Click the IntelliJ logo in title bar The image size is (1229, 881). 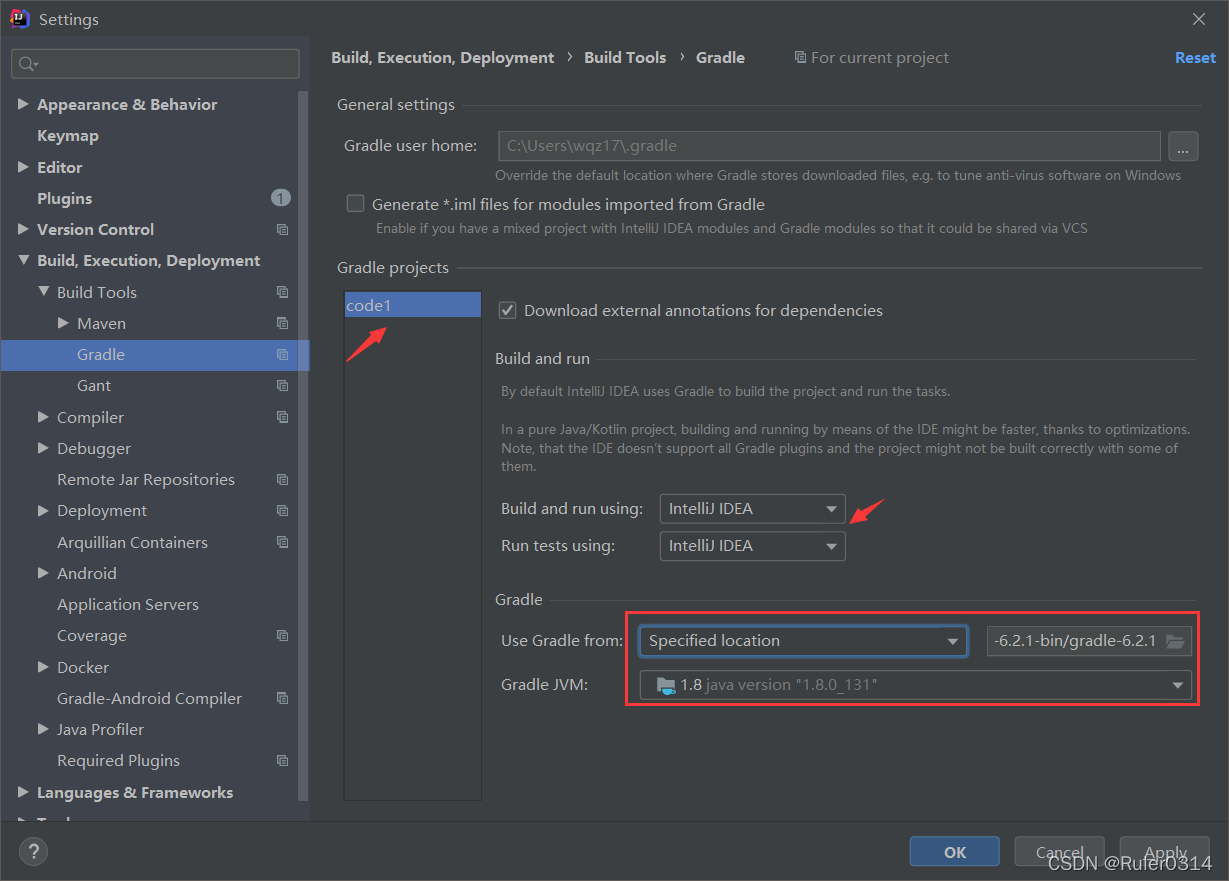pyautogui.click(x=19, y=19)
